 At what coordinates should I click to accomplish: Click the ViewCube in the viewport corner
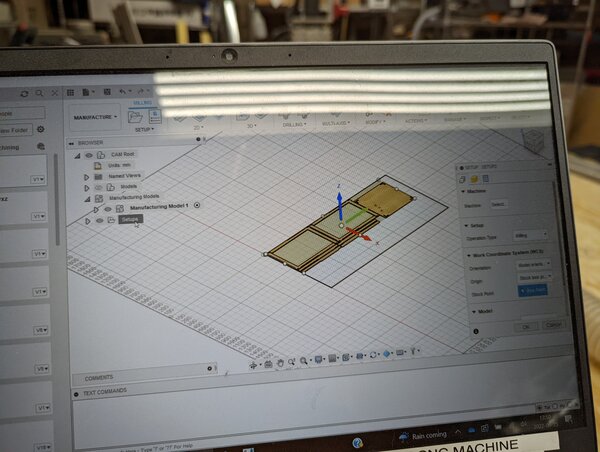pyautogui.click(x=532, y=140)
